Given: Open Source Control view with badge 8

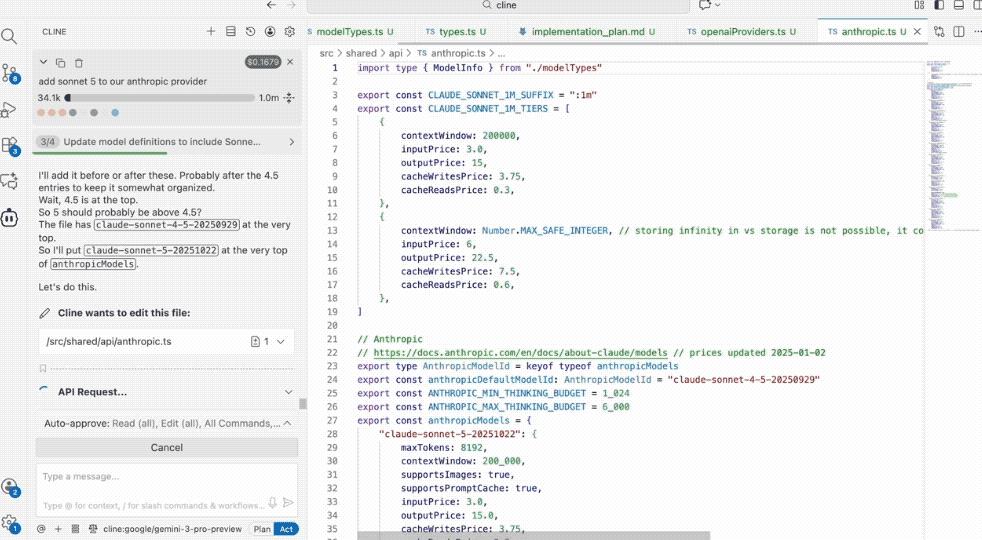Looking at the screenshot, I should (10, 73).
